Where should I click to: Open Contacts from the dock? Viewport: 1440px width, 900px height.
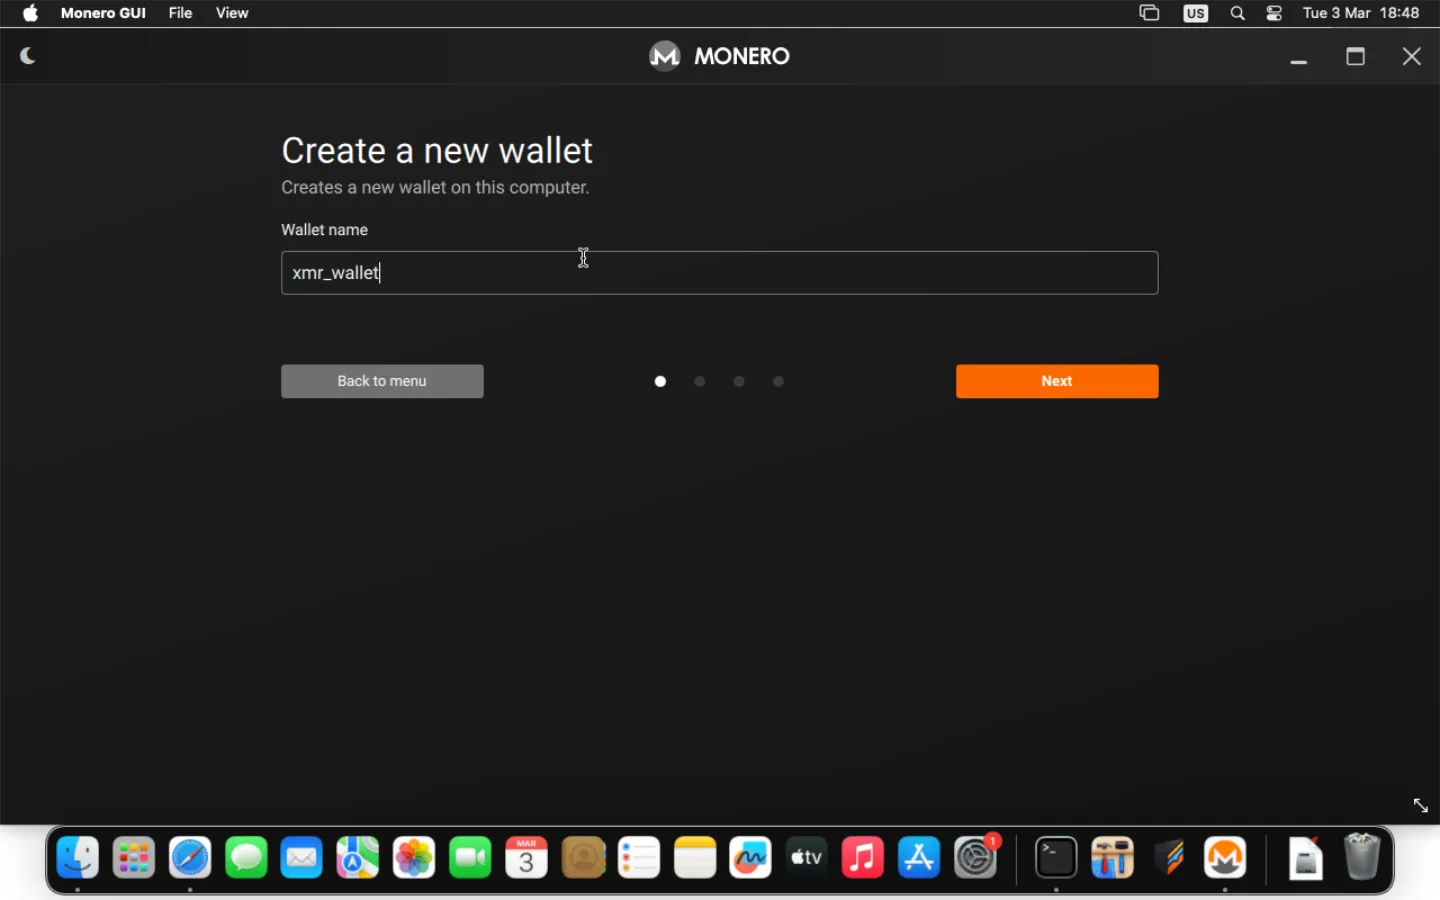[x=583, y=858]
